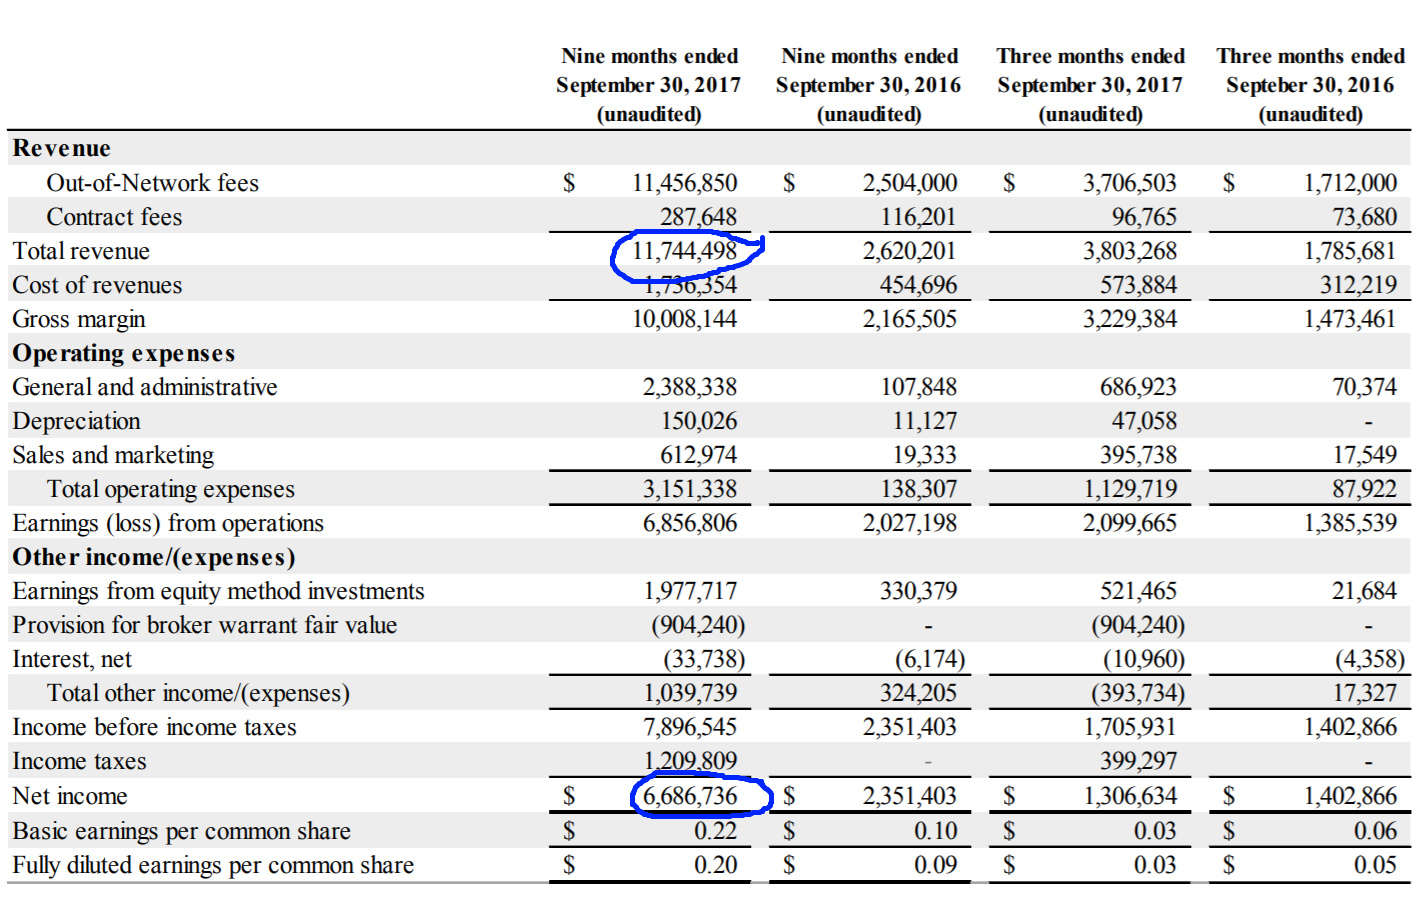Select 'Fully diluted earnings per common share' label

[x=213, y=865]
